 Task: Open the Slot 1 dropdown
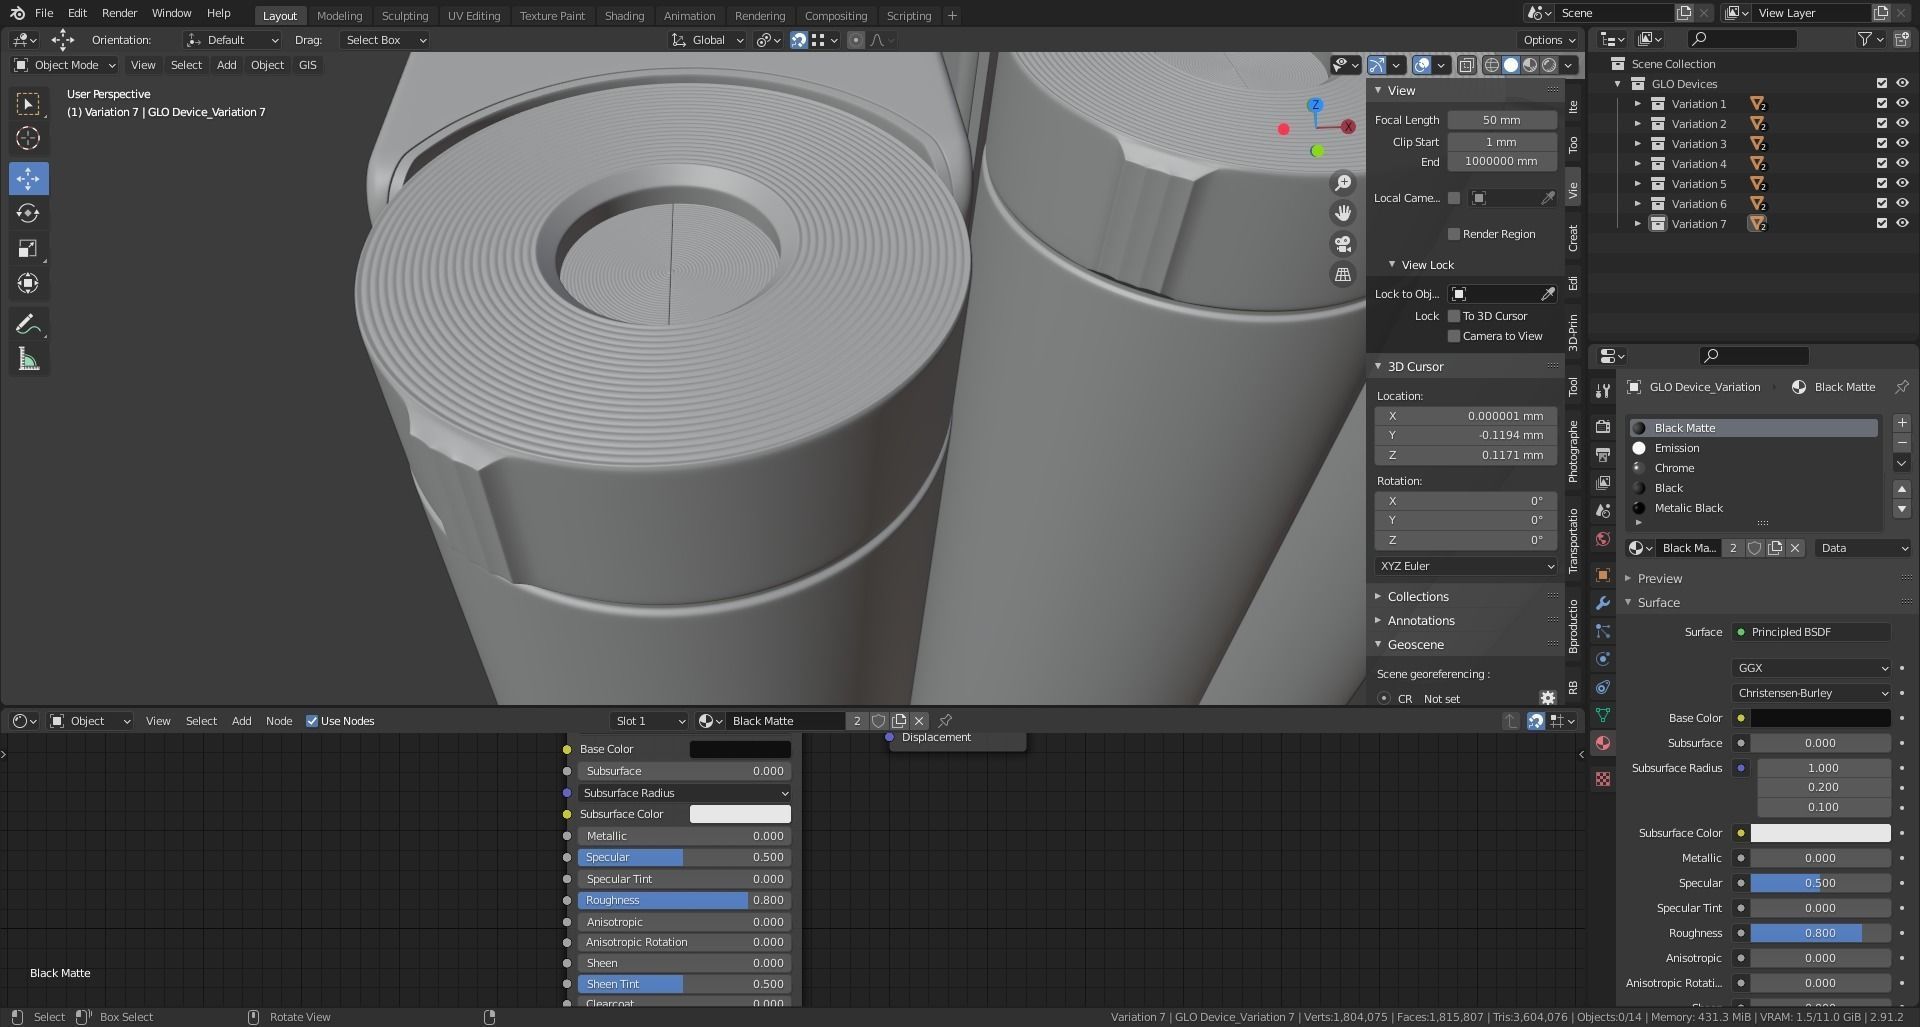pyautogui.click(x=650, y=721)
